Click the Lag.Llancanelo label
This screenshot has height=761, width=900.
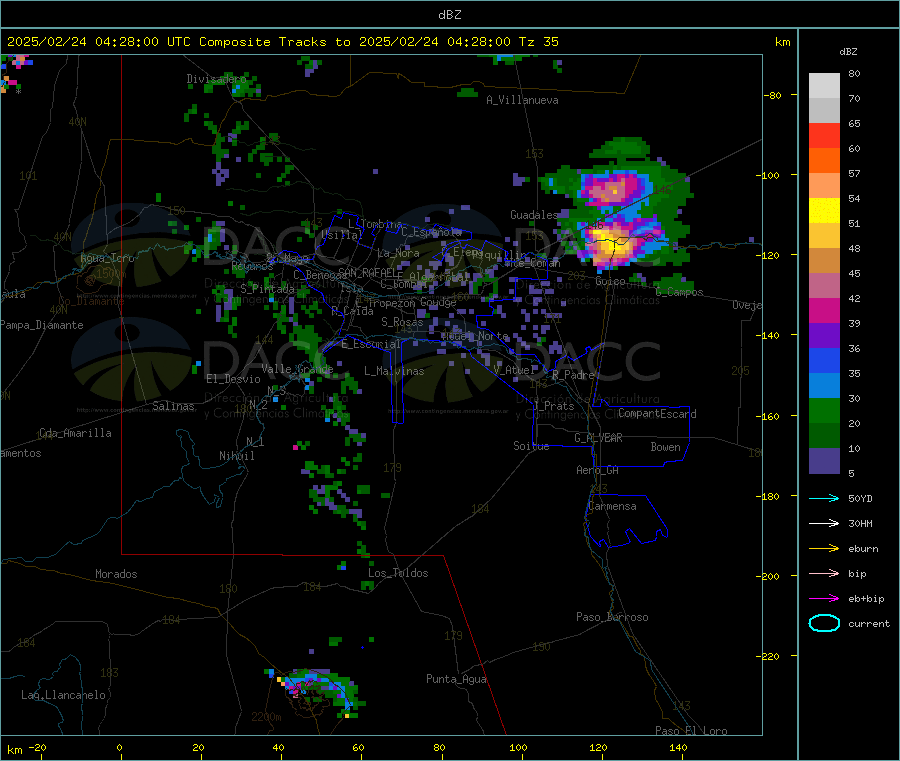pos(63,695)
